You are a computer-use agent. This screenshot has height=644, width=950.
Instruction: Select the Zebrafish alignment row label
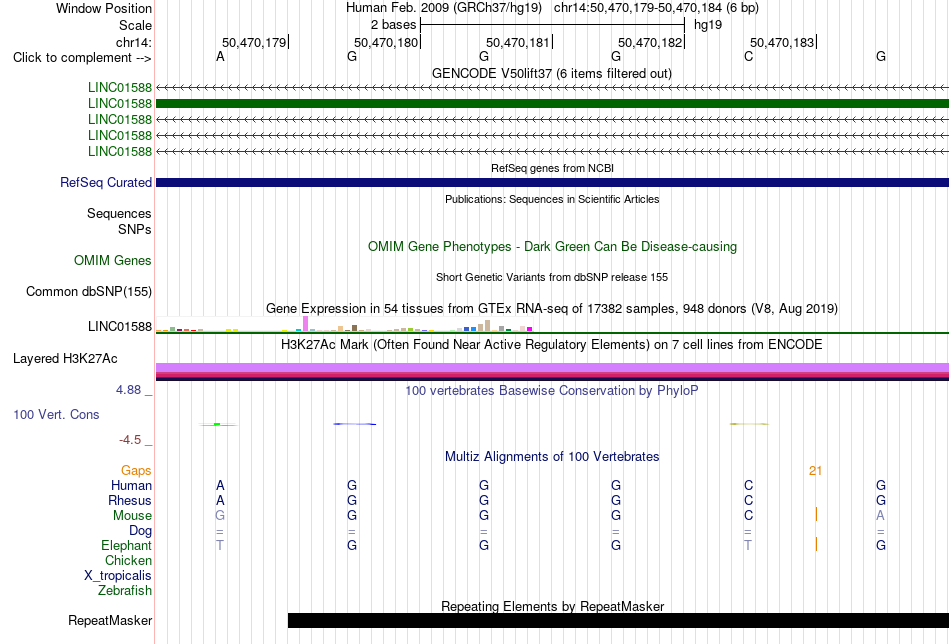pos(125,590)
